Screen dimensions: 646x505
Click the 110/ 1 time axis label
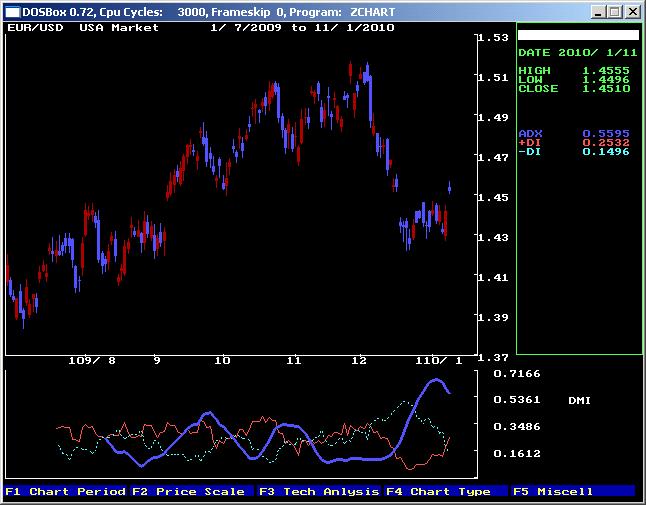point(439,361)
